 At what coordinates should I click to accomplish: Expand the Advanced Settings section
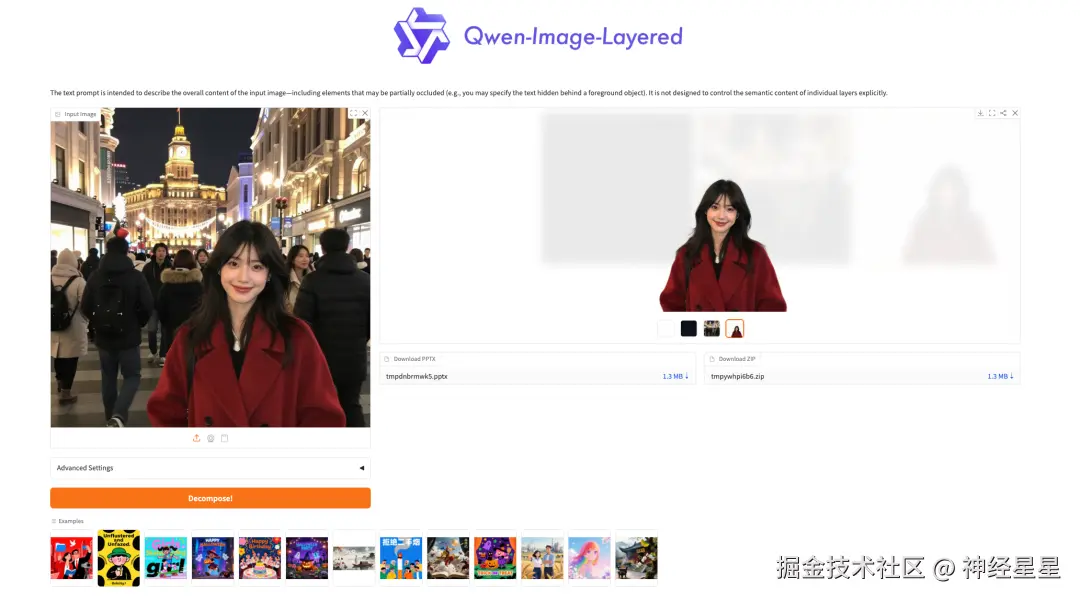210,468
